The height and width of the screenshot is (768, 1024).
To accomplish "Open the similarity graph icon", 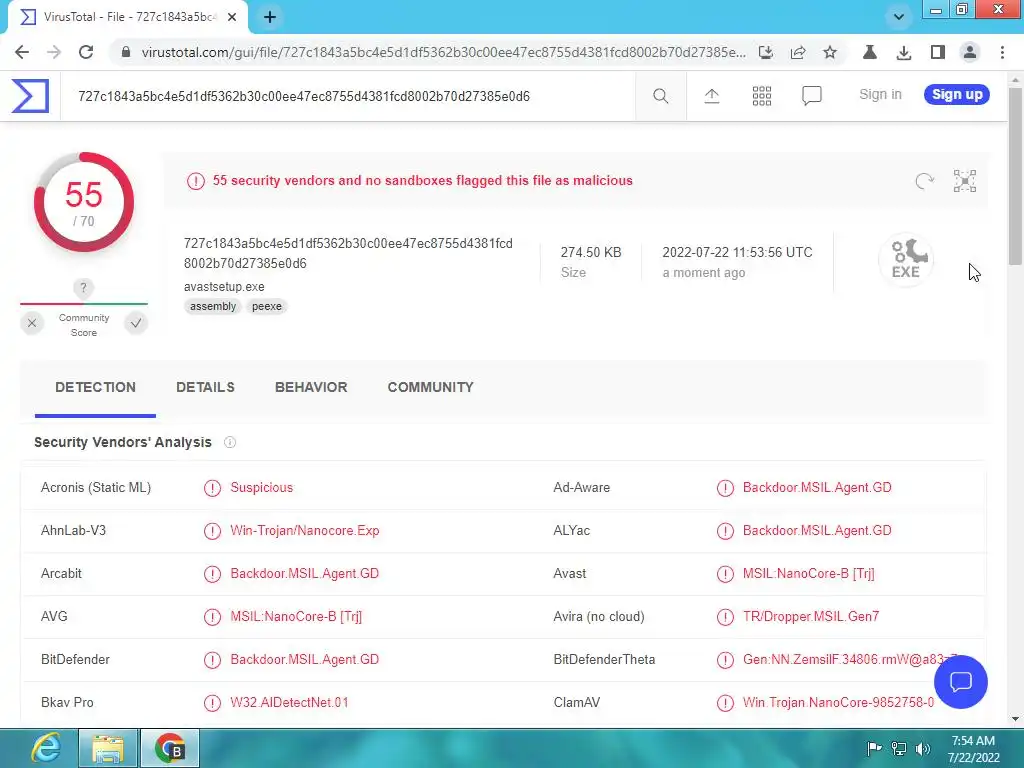I will (x=965, y=181).
